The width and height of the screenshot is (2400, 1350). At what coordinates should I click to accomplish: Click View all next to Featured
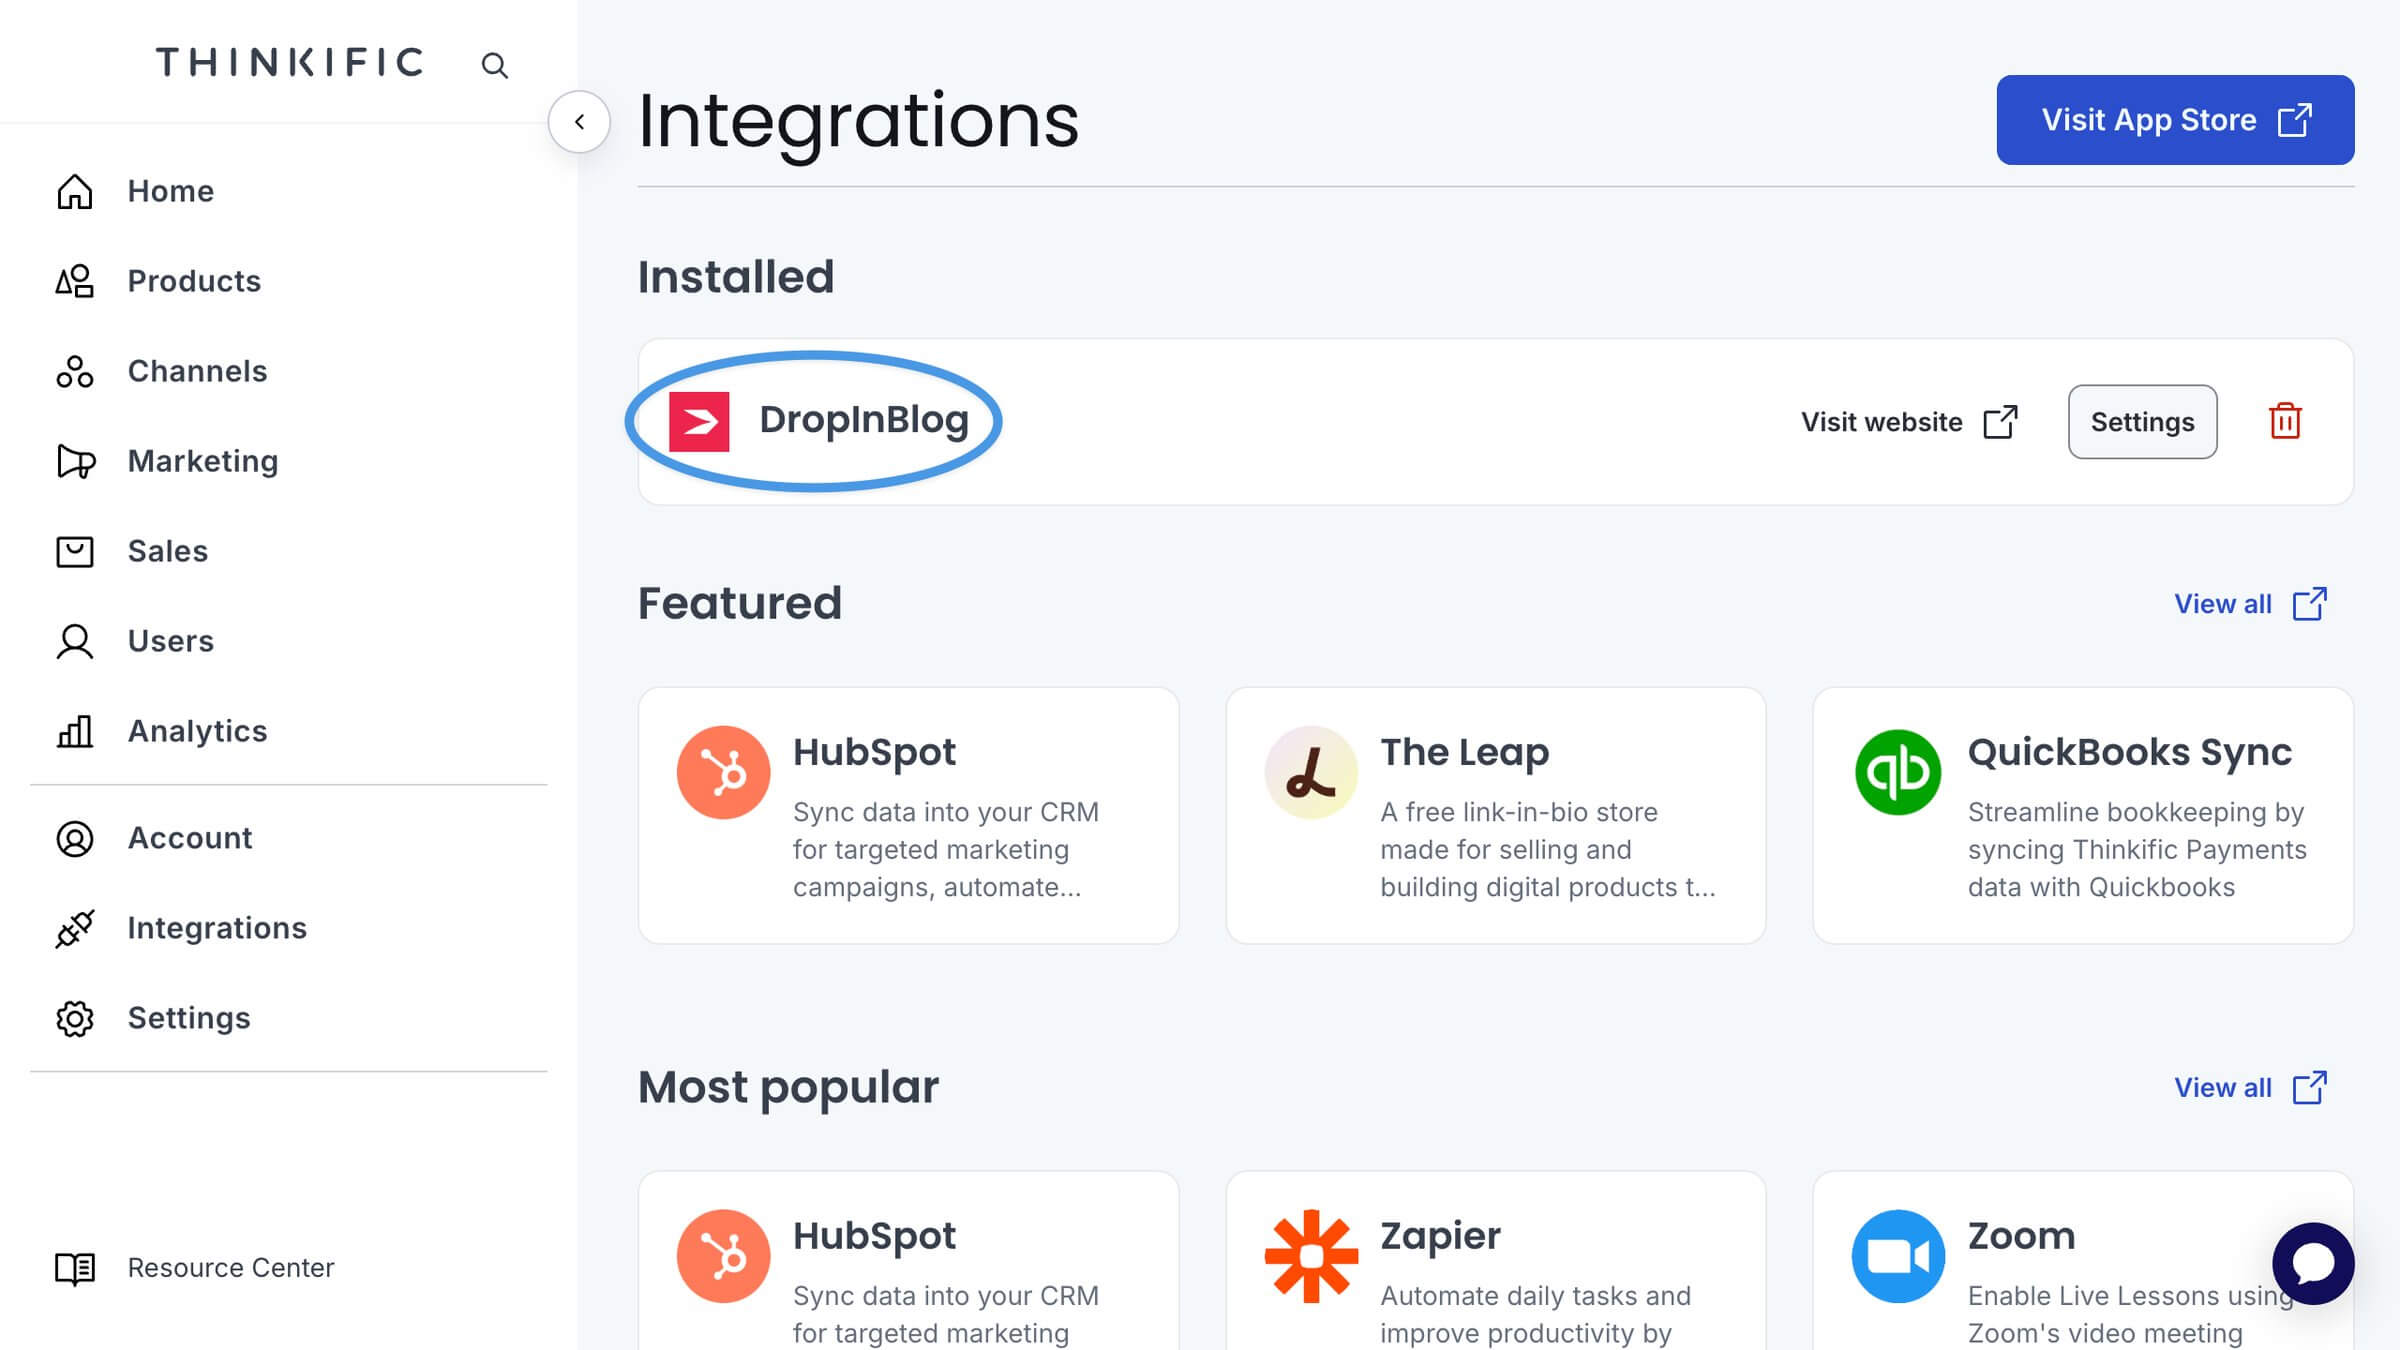(x=2250, y=604)
